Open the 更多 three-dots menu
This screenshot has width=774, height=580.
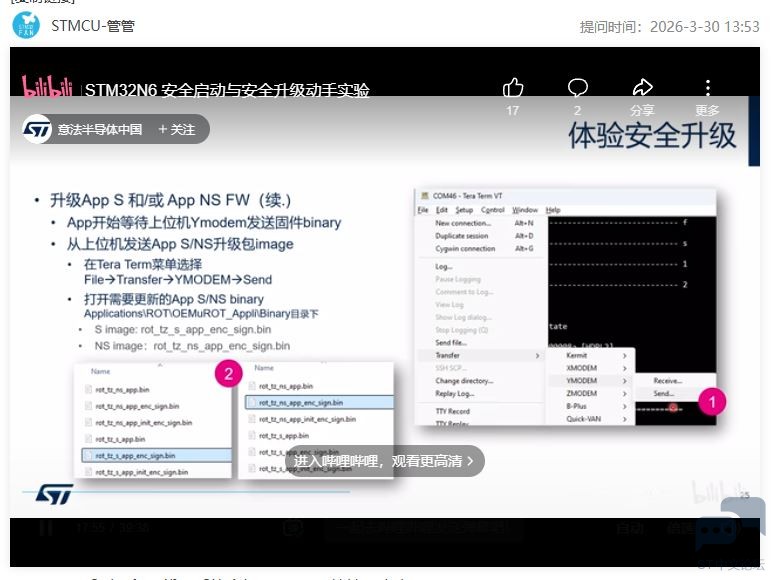708,88
